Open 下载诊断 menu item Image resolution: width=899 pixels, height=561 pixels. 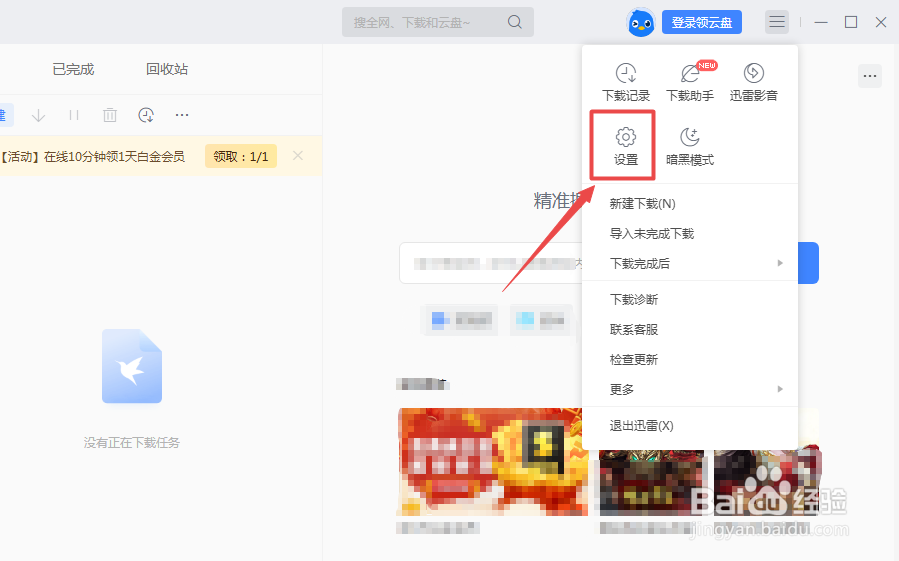(690, 299)
